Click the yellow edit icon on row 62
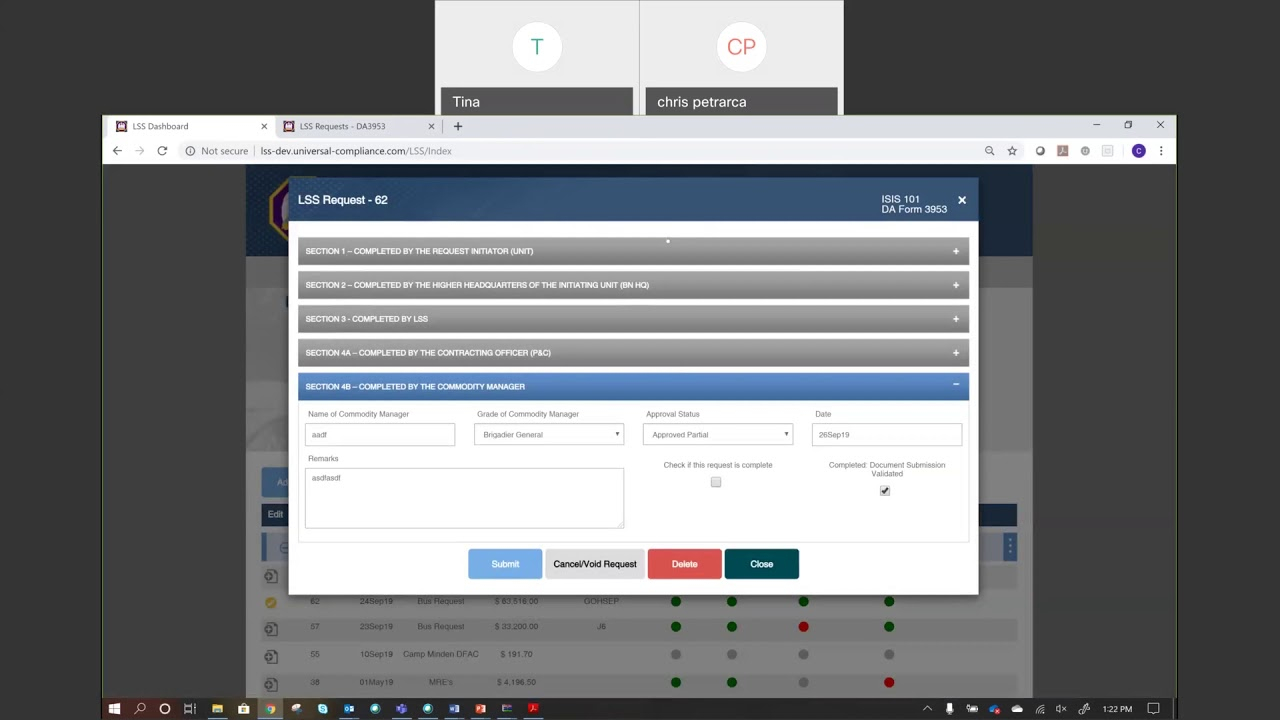This screenshot has width=1280, height=720. [x=271, y=602]
